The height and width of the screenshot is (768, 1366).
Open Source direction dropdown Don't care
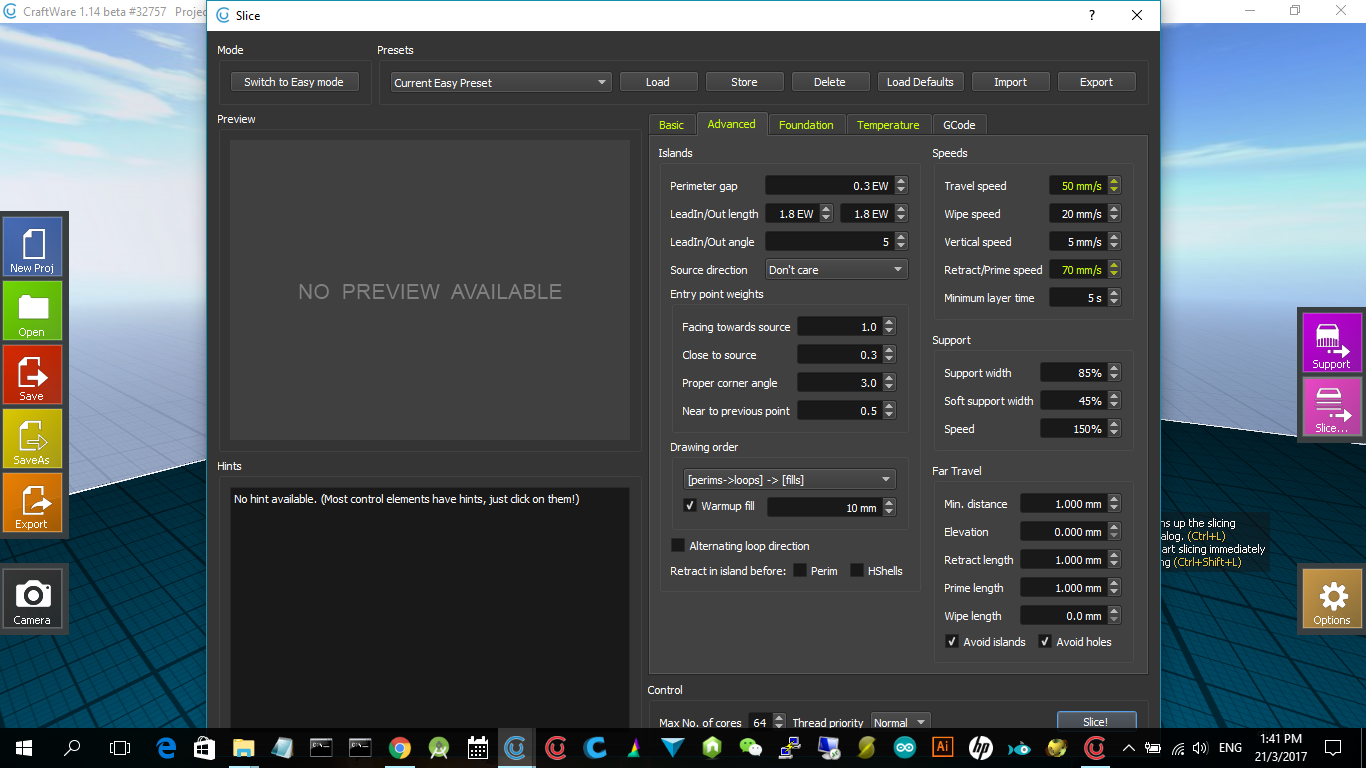tap(836, 270)
